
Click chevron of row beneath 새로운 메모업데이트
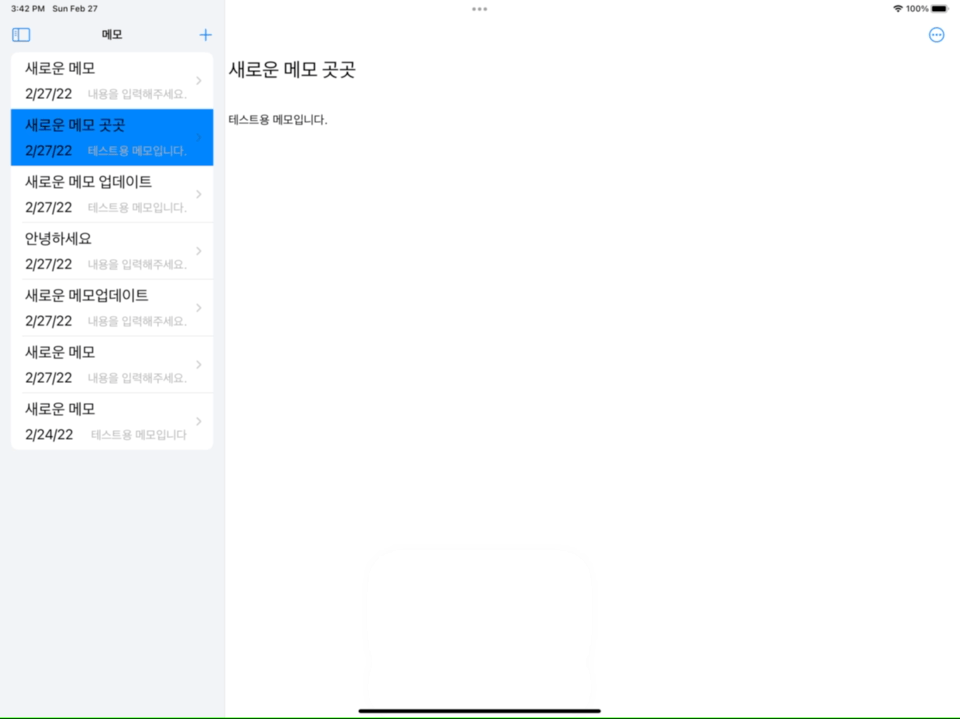coord(199,364)
